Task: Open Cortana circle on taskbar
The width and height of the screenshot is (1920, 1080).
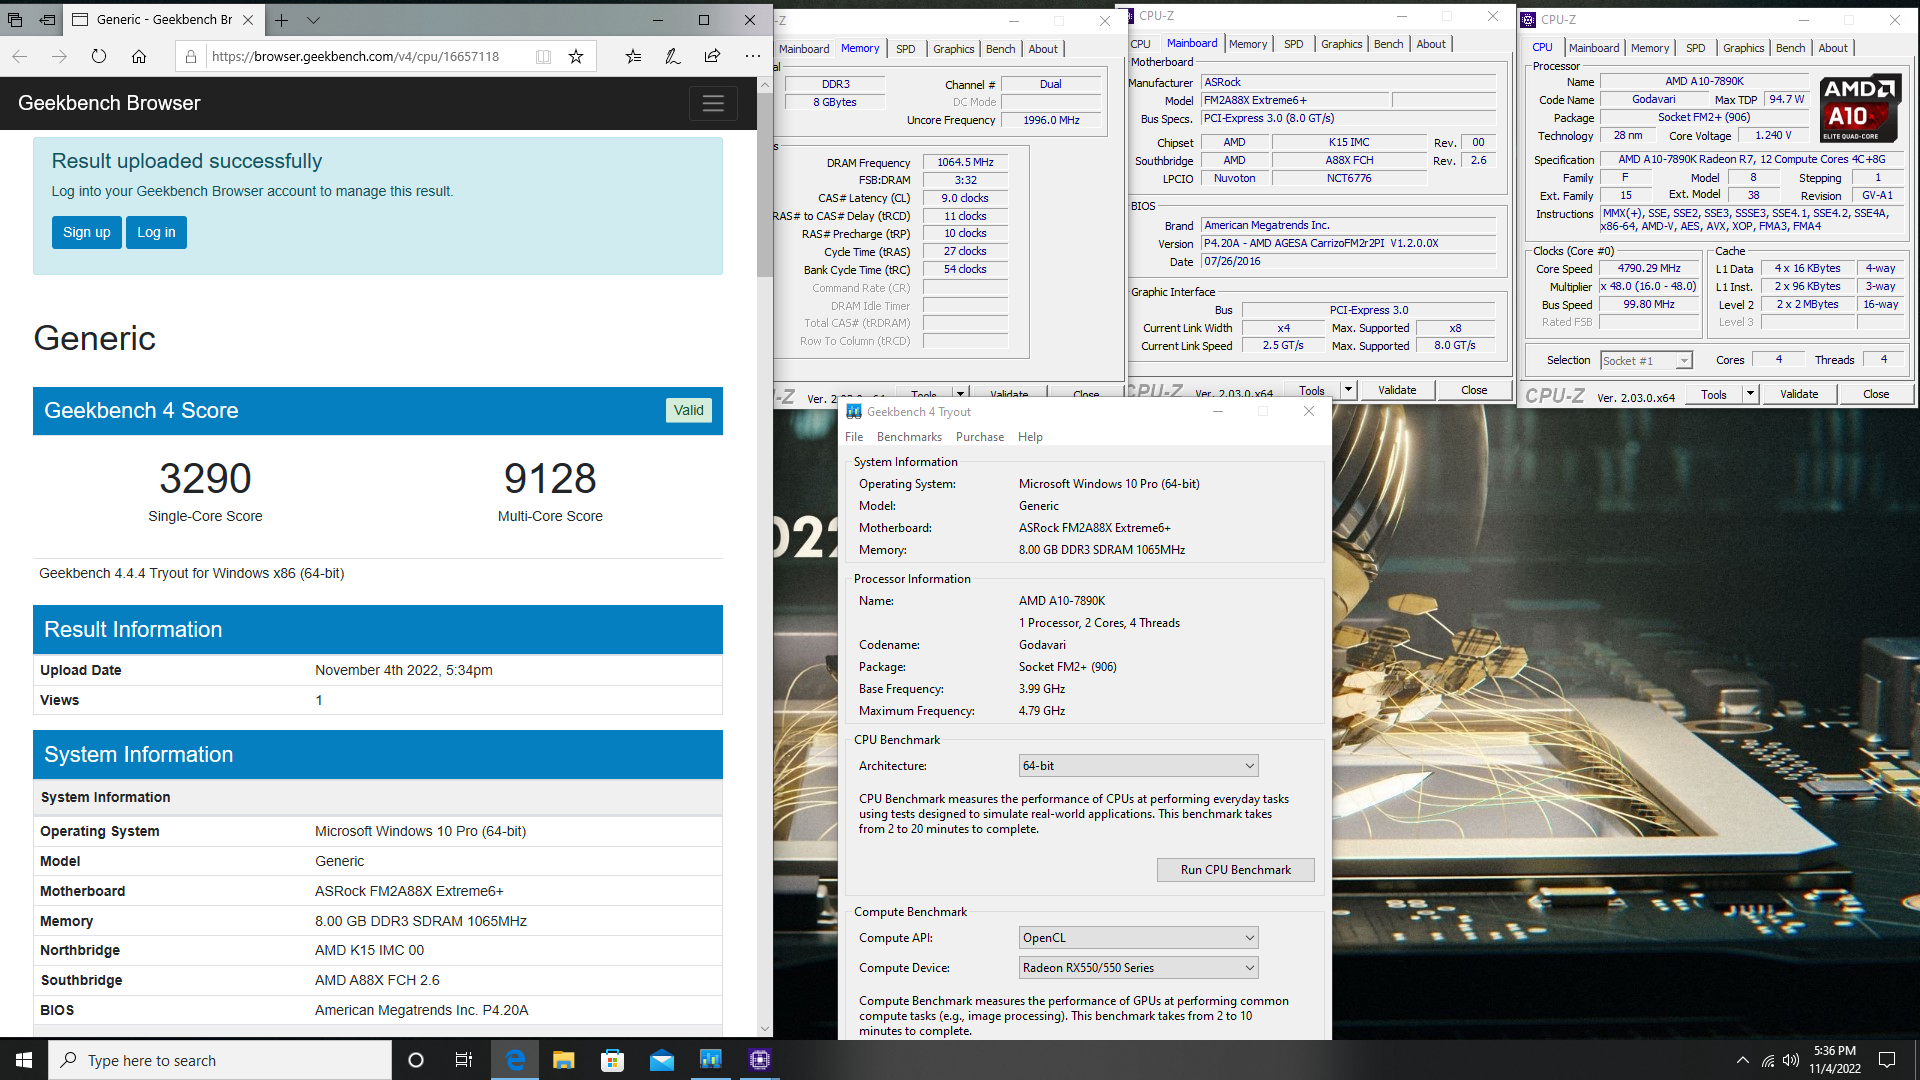Action: pos(416,1060)
